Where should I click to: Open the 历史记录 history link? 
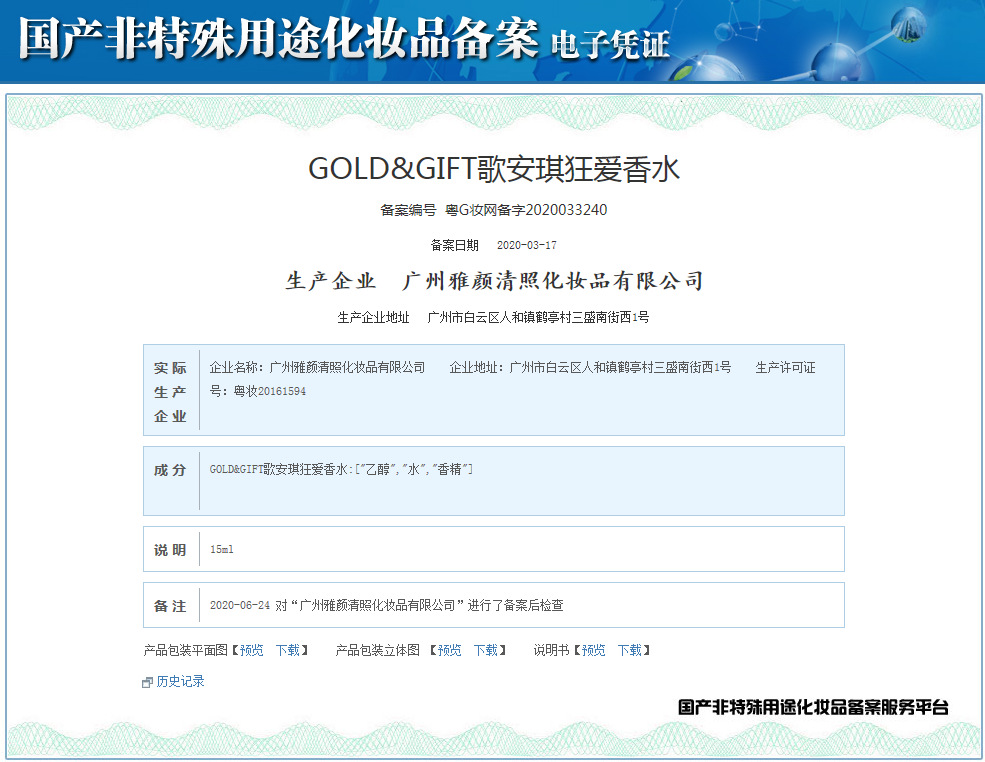[x=180, y=682]
